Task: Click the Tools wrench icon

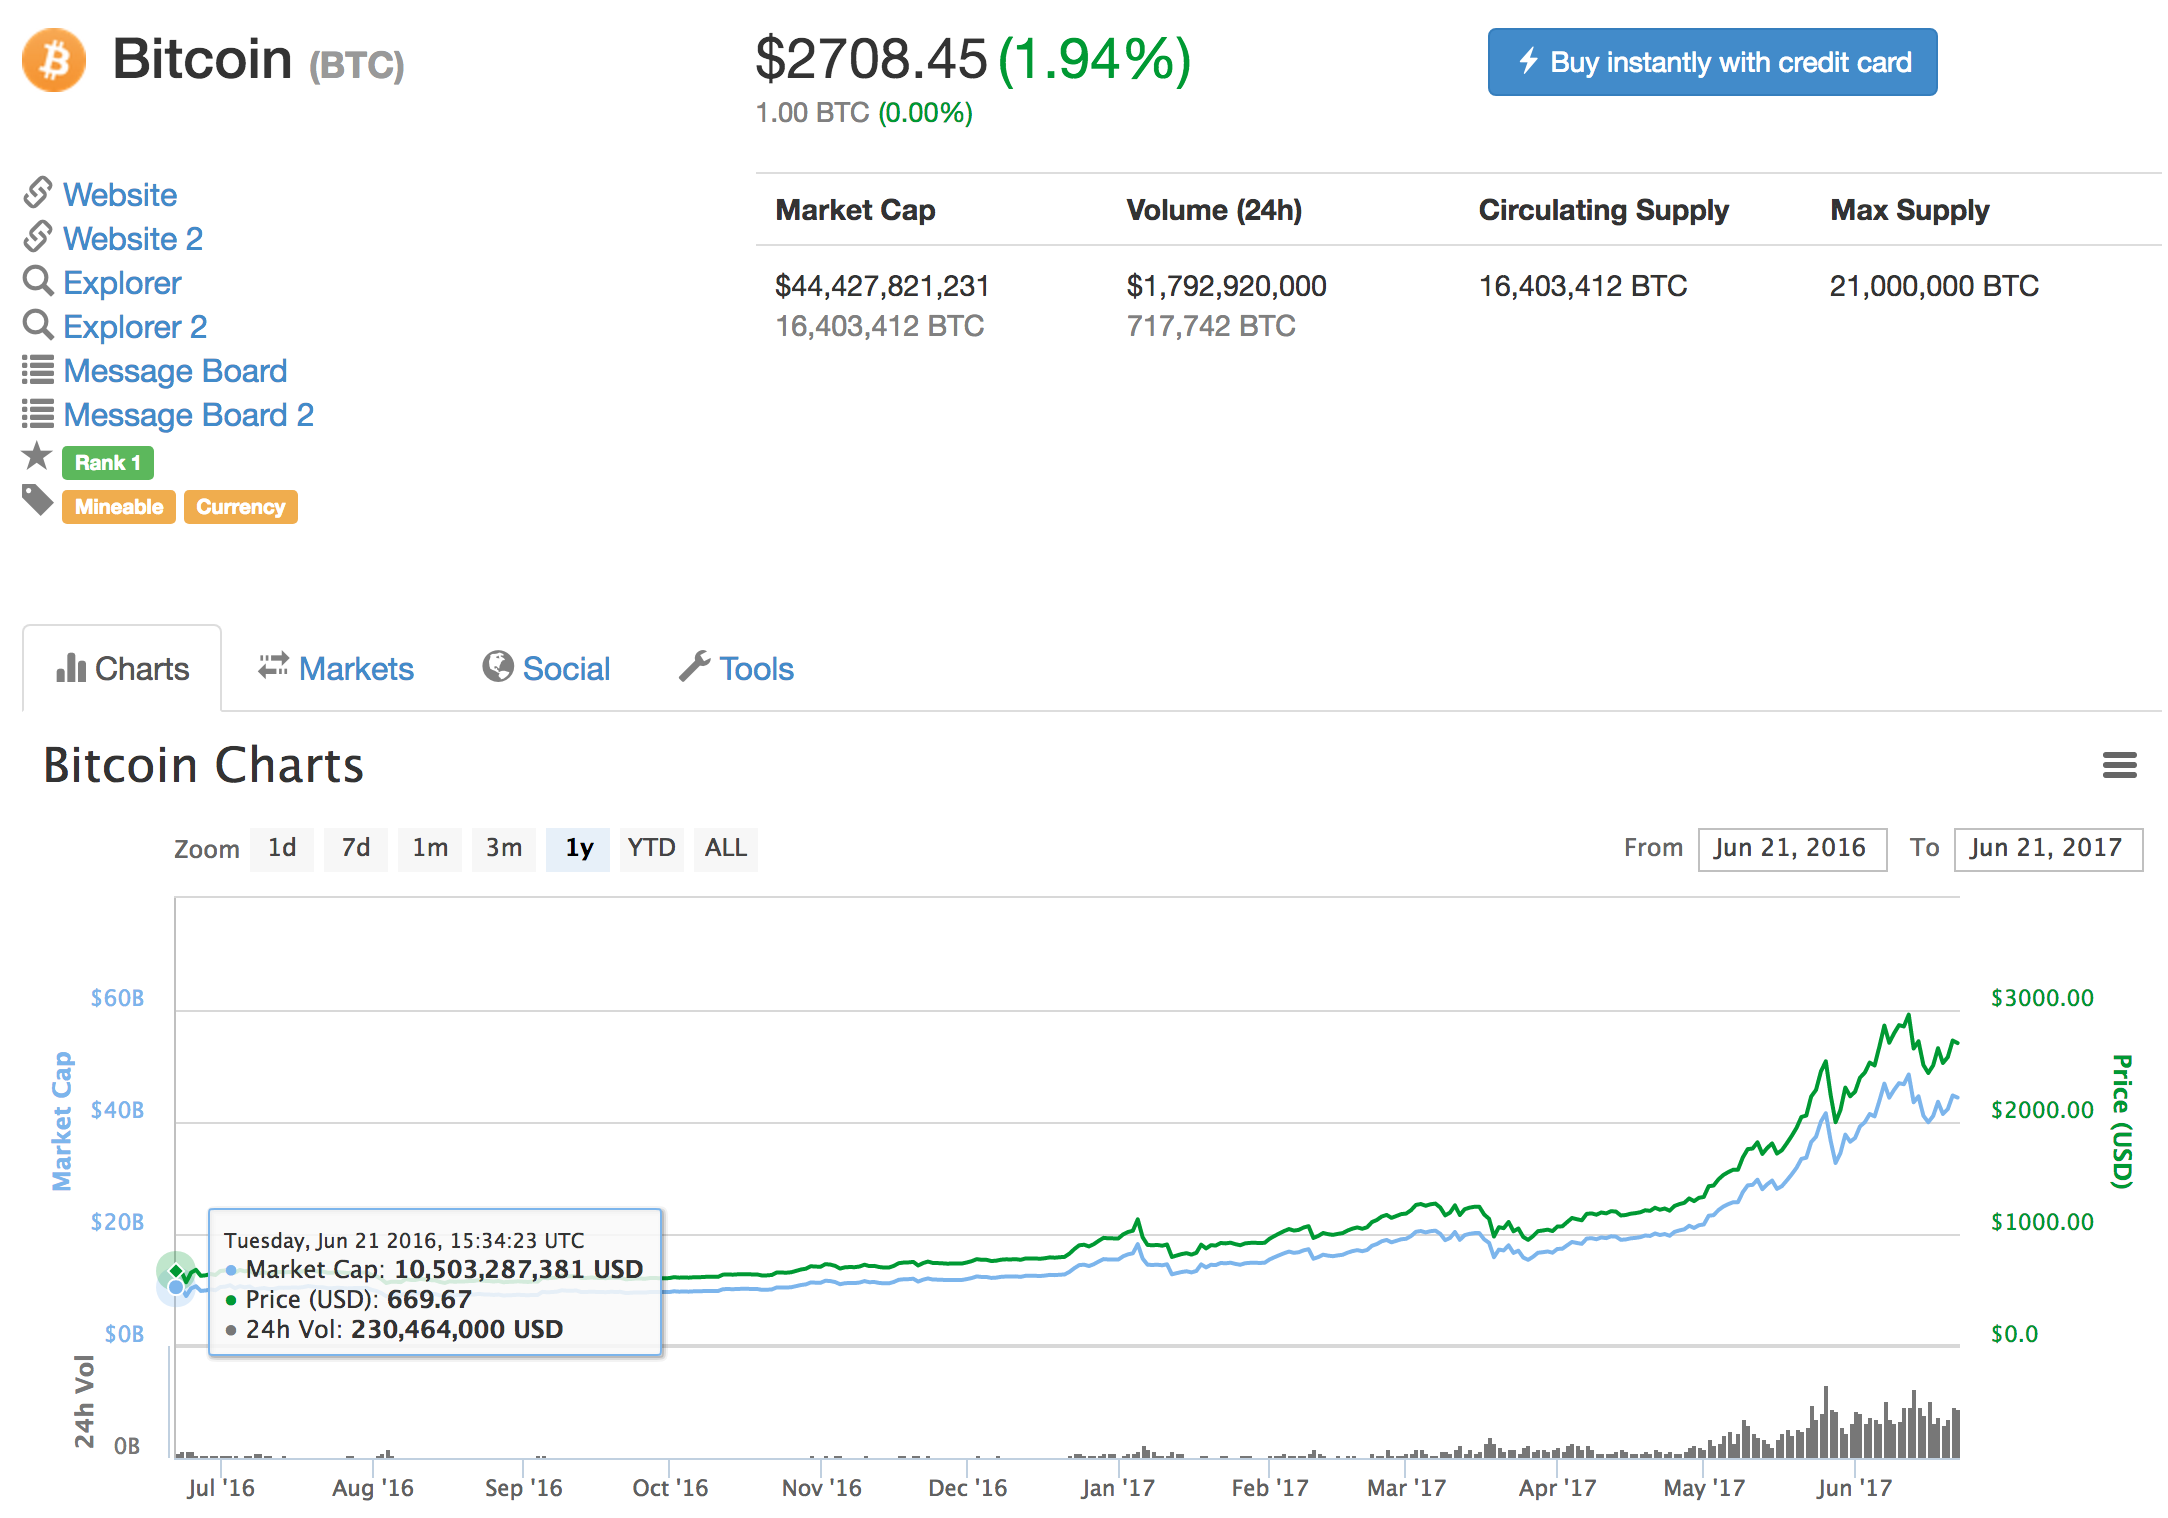Action: (692, 666)
